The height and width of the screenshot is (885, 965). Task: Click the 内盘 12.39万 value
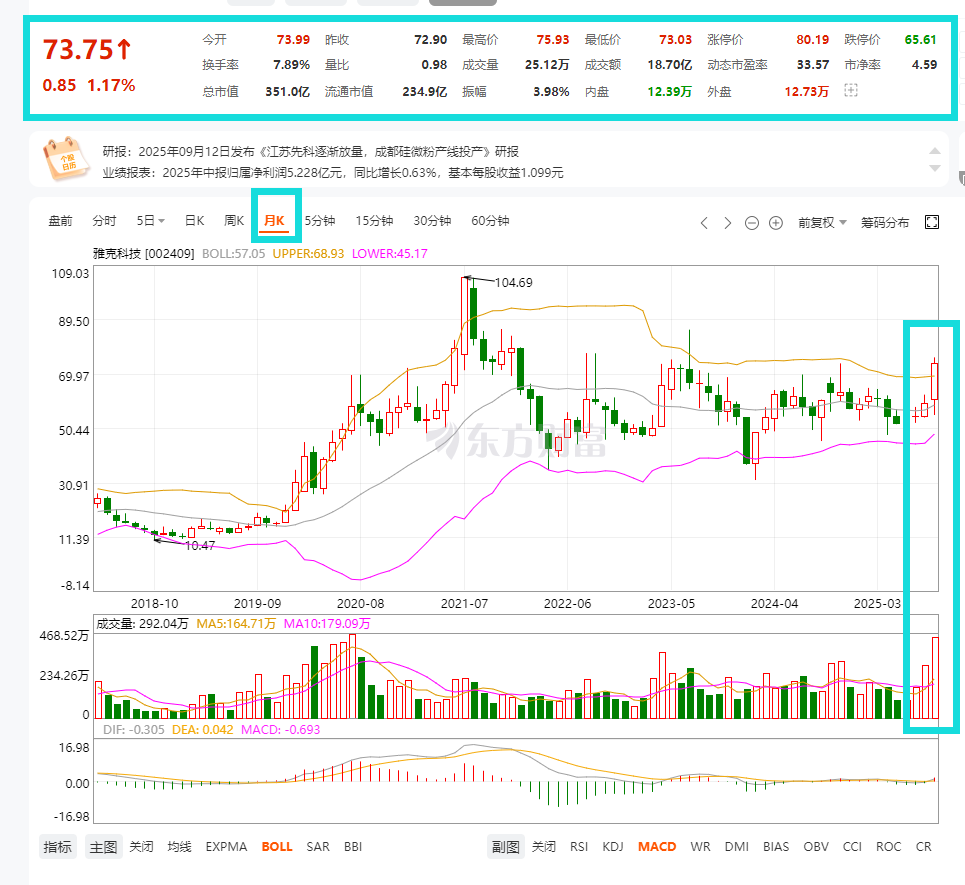coord(670,92)
